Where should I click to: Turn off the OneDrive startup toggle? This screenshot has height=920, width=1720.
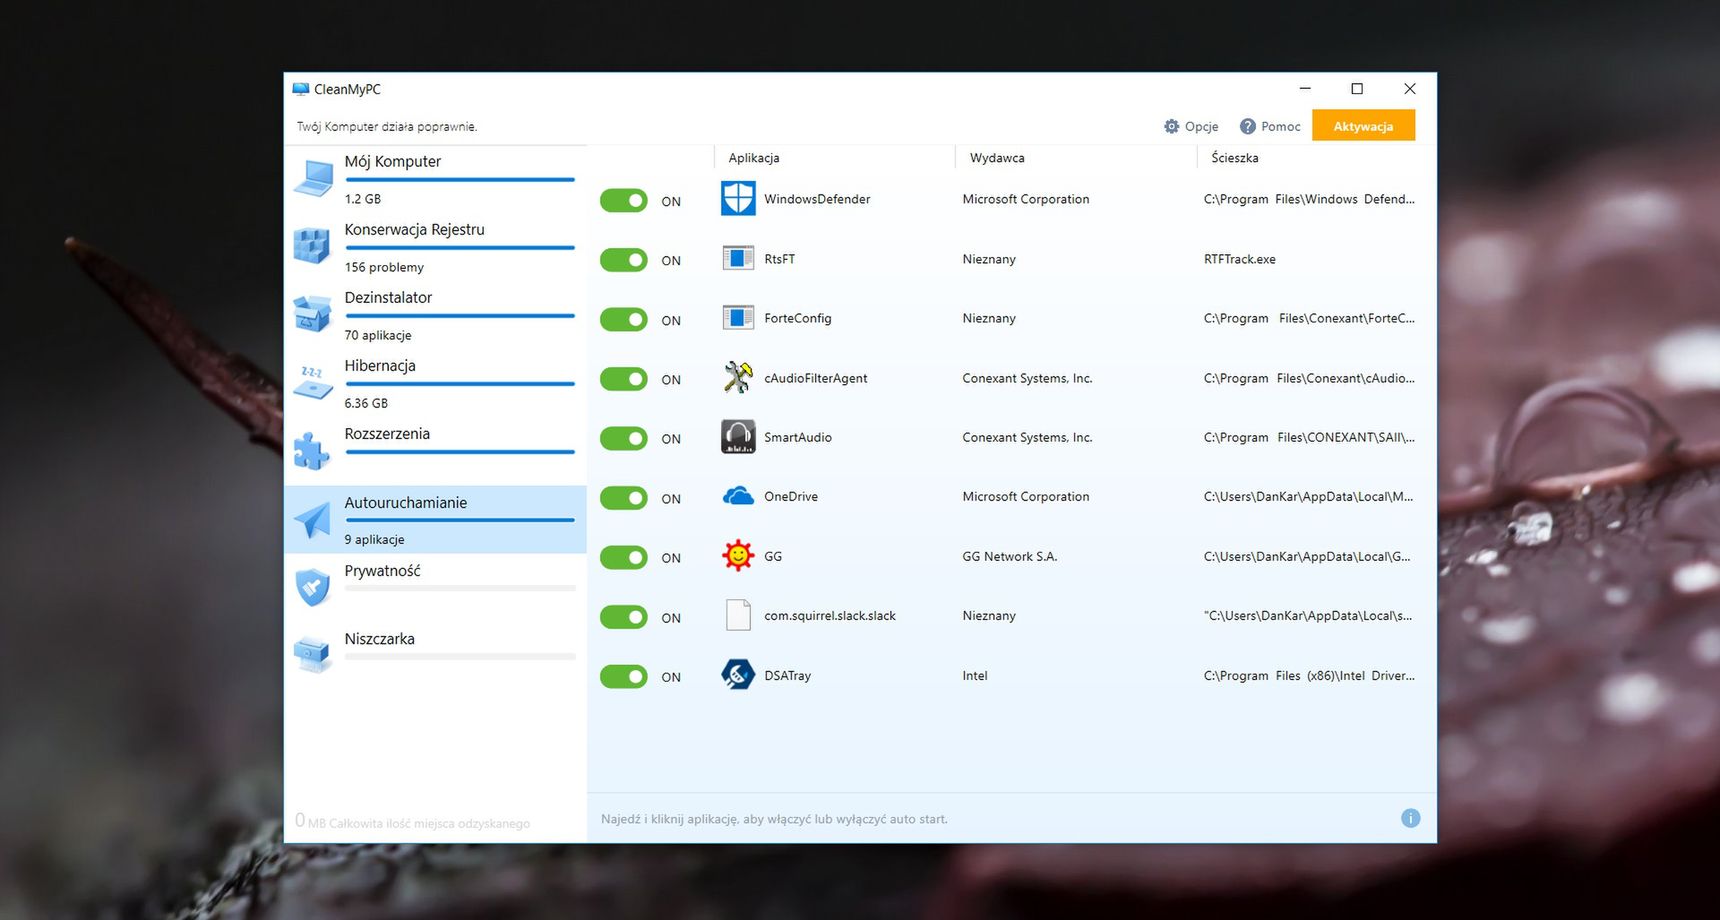(x=624, y=498)
